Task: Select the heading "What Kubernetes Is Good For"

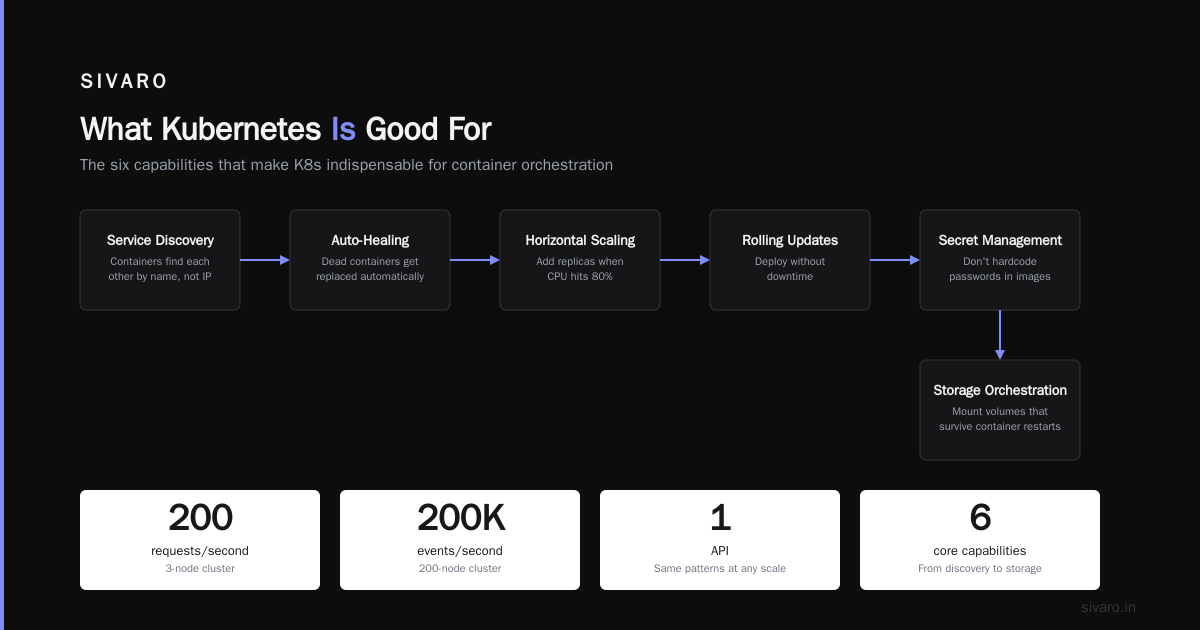Action: [286, 129]
